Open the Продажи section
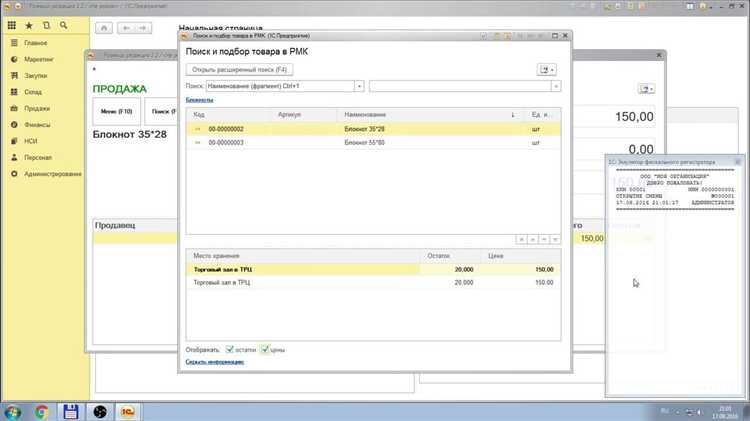 (x=37, y=109)
